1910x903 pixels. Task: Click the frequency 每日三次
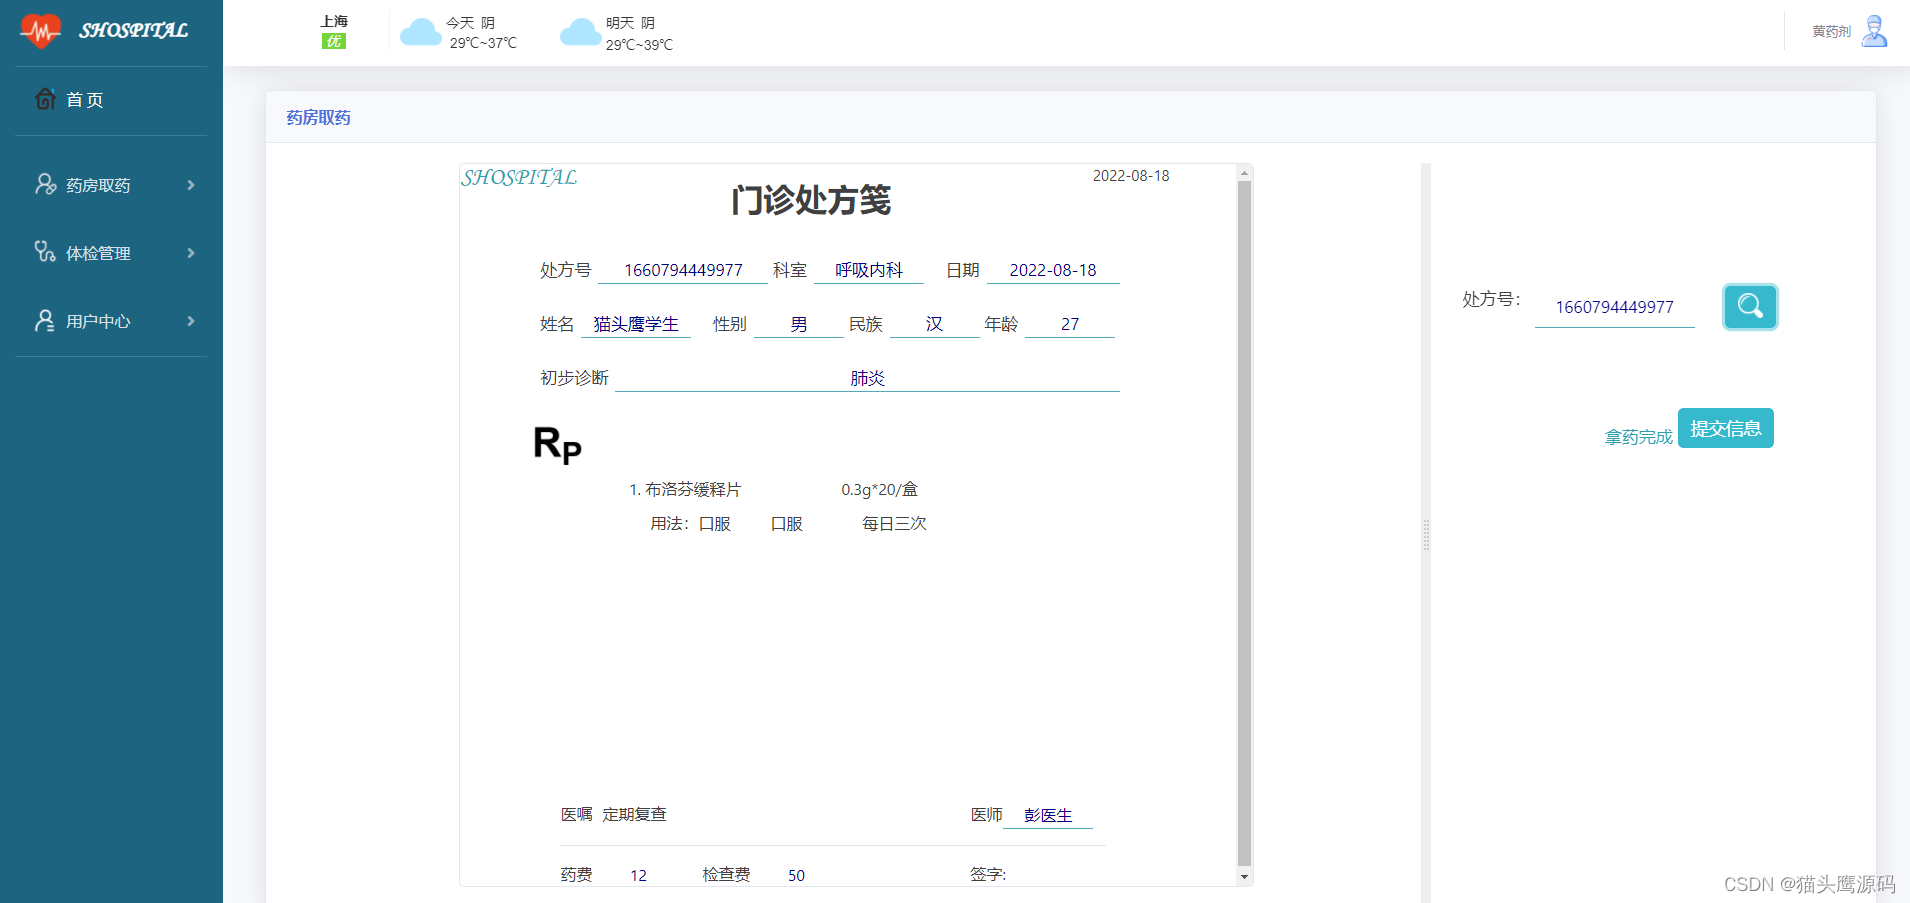coord(894,524)
